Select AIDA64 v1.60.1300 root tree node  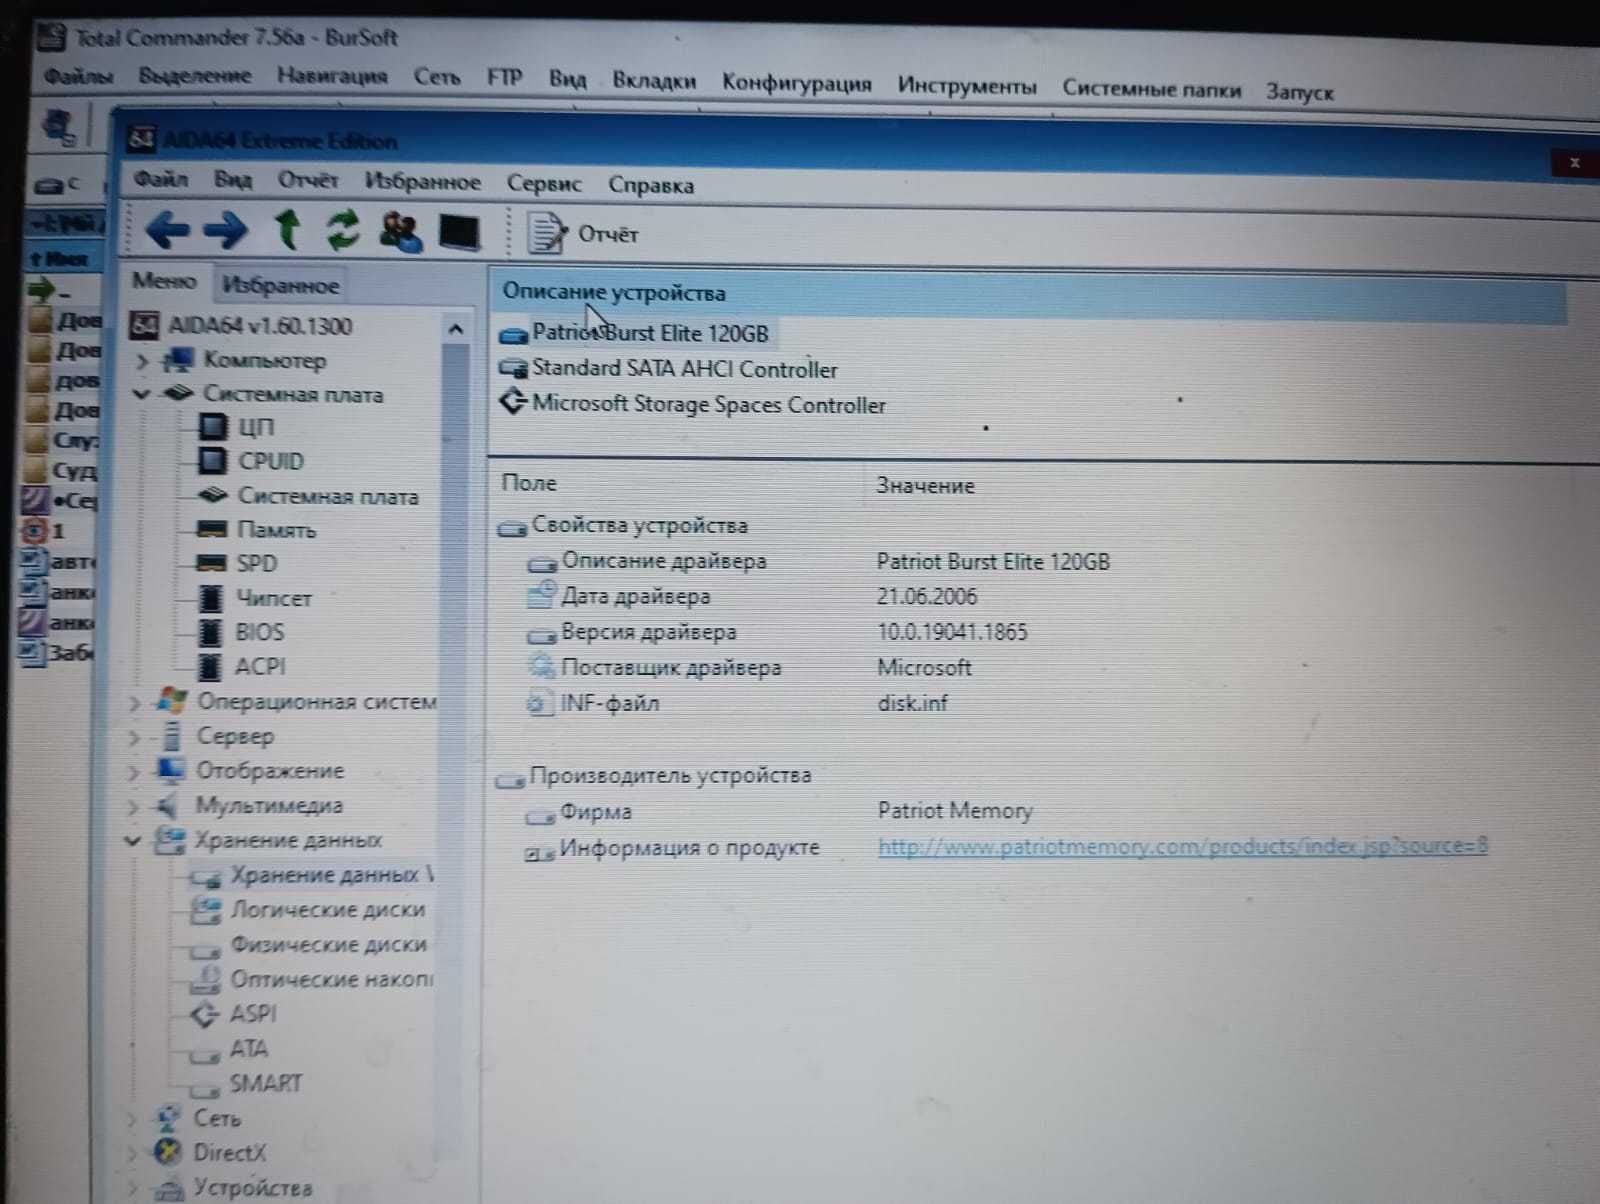243,326
